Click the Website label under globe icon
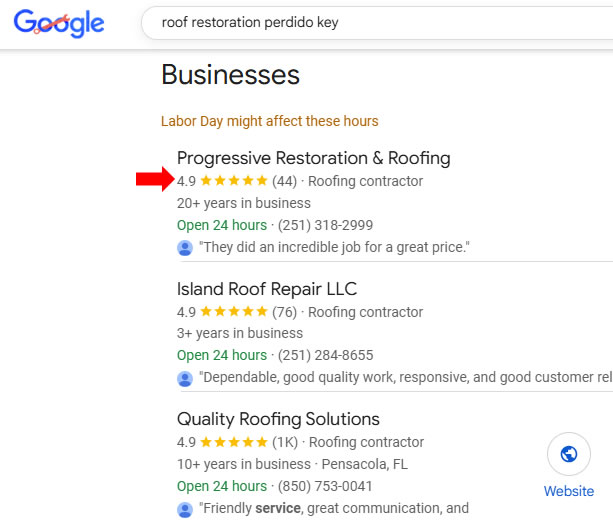This screenshot has width=613, height=521. pos(569,491)
